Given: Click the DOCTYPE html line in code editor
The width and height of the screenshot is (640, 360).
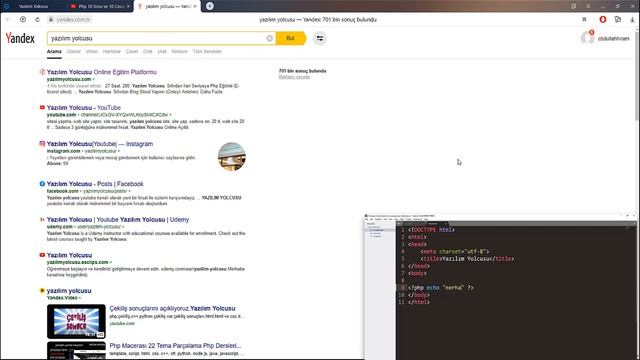Looking at the screenshot, I should [431, 230].
